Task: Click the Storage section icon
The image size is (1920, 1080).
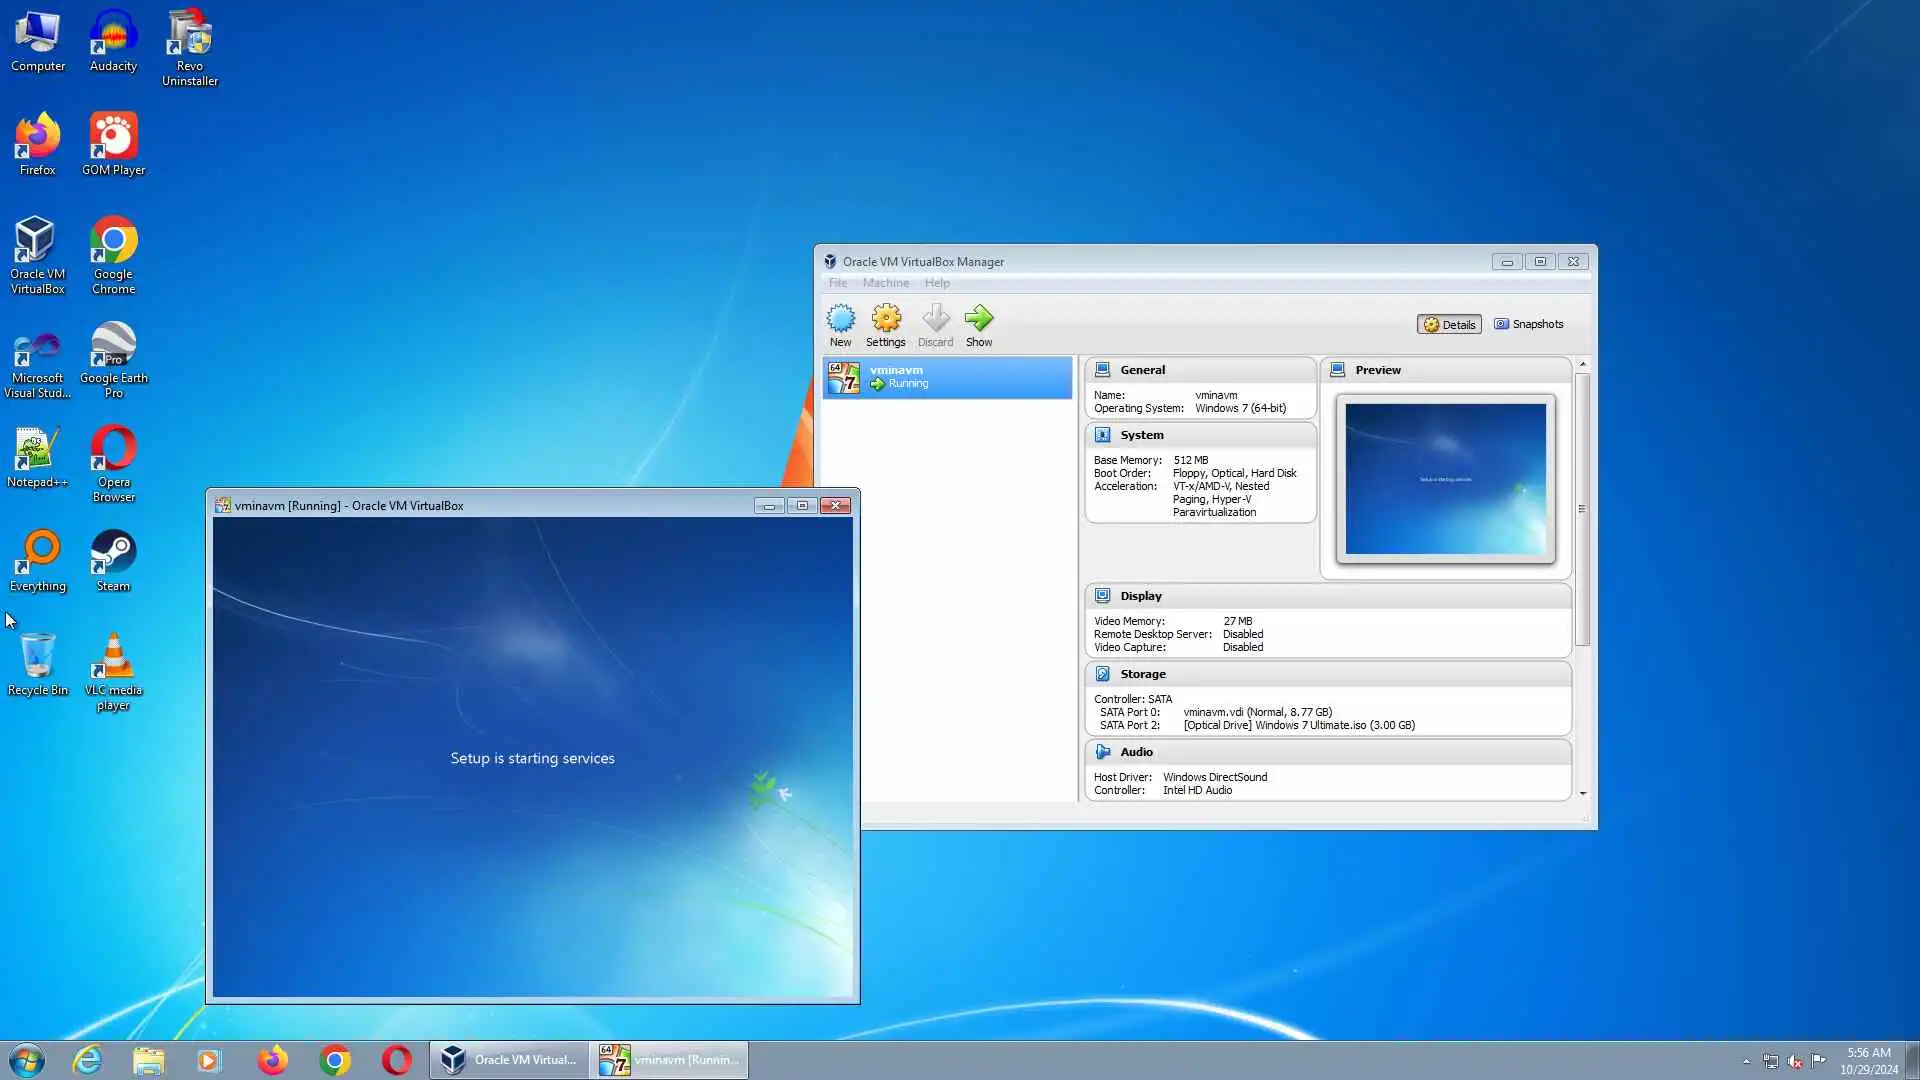Action: click(1102, 674)
